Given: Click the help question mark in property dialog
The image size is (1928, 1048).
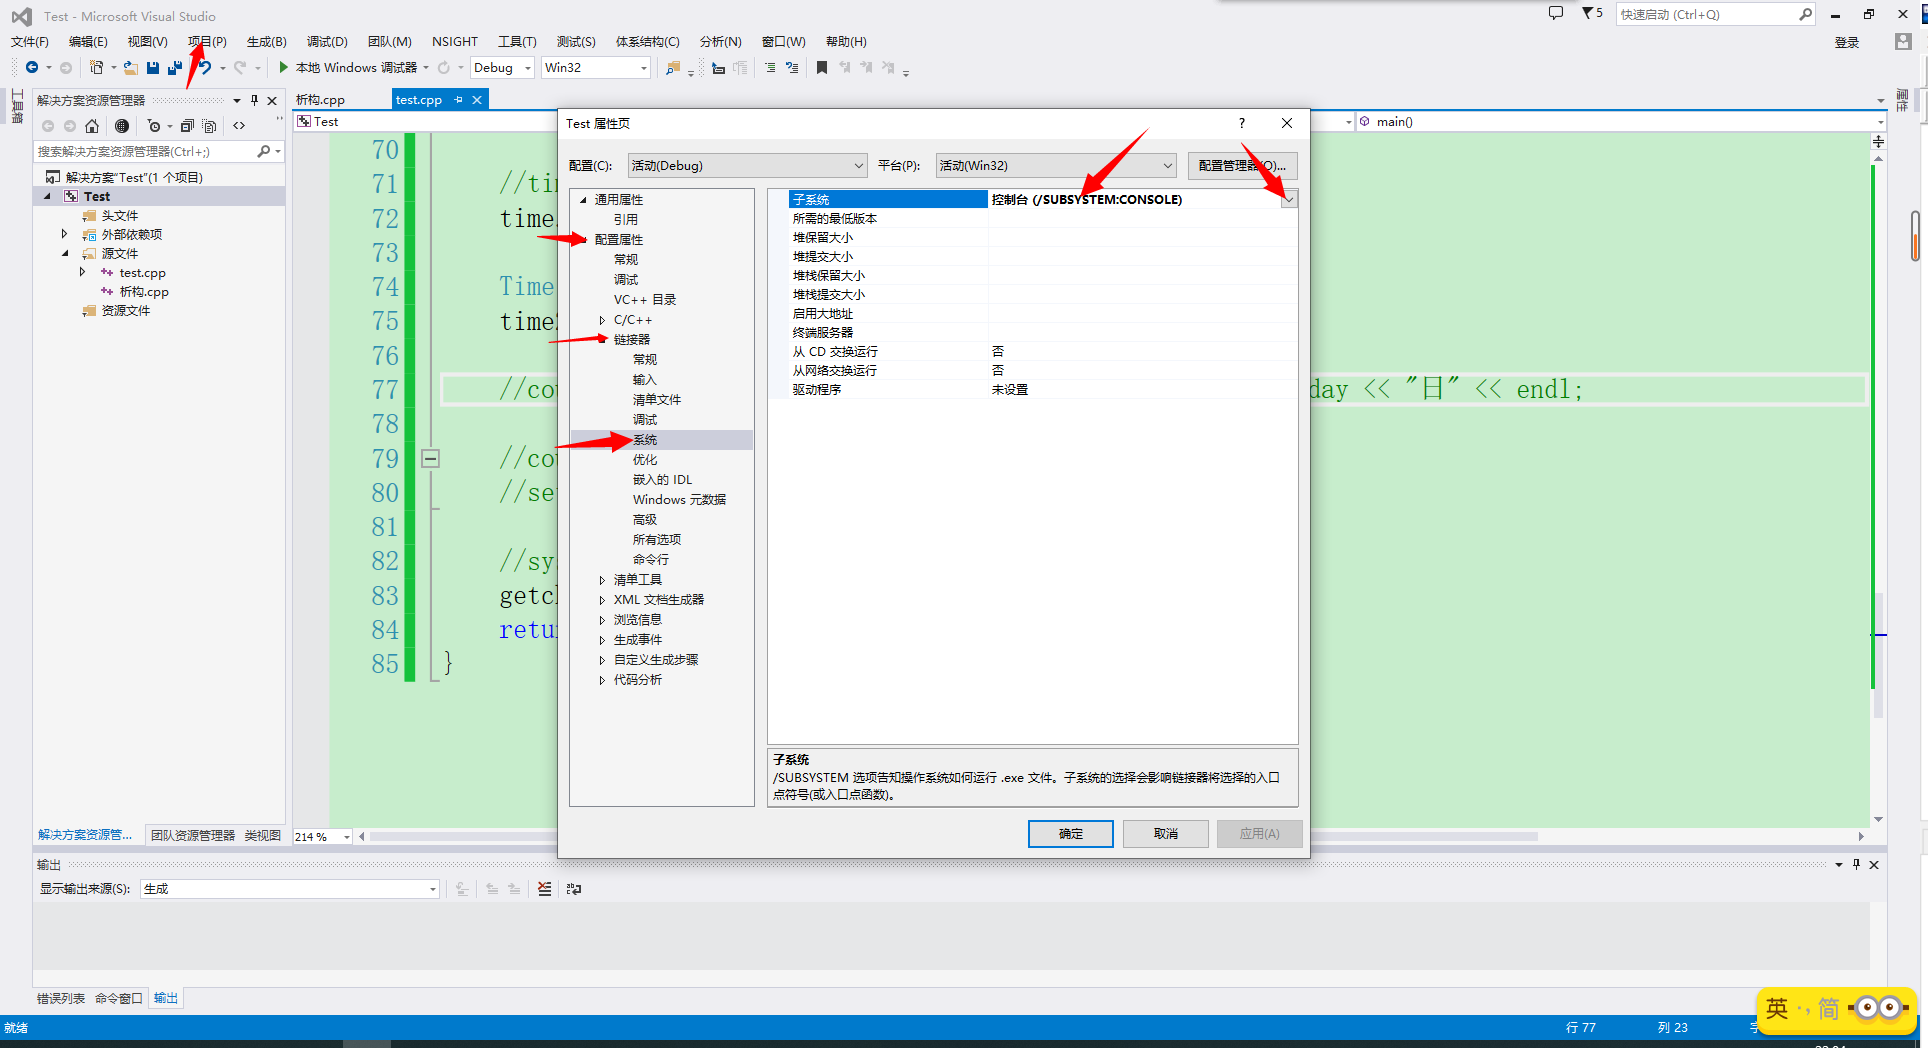Looking at the screenshot, I should (x=1242, y=123).
